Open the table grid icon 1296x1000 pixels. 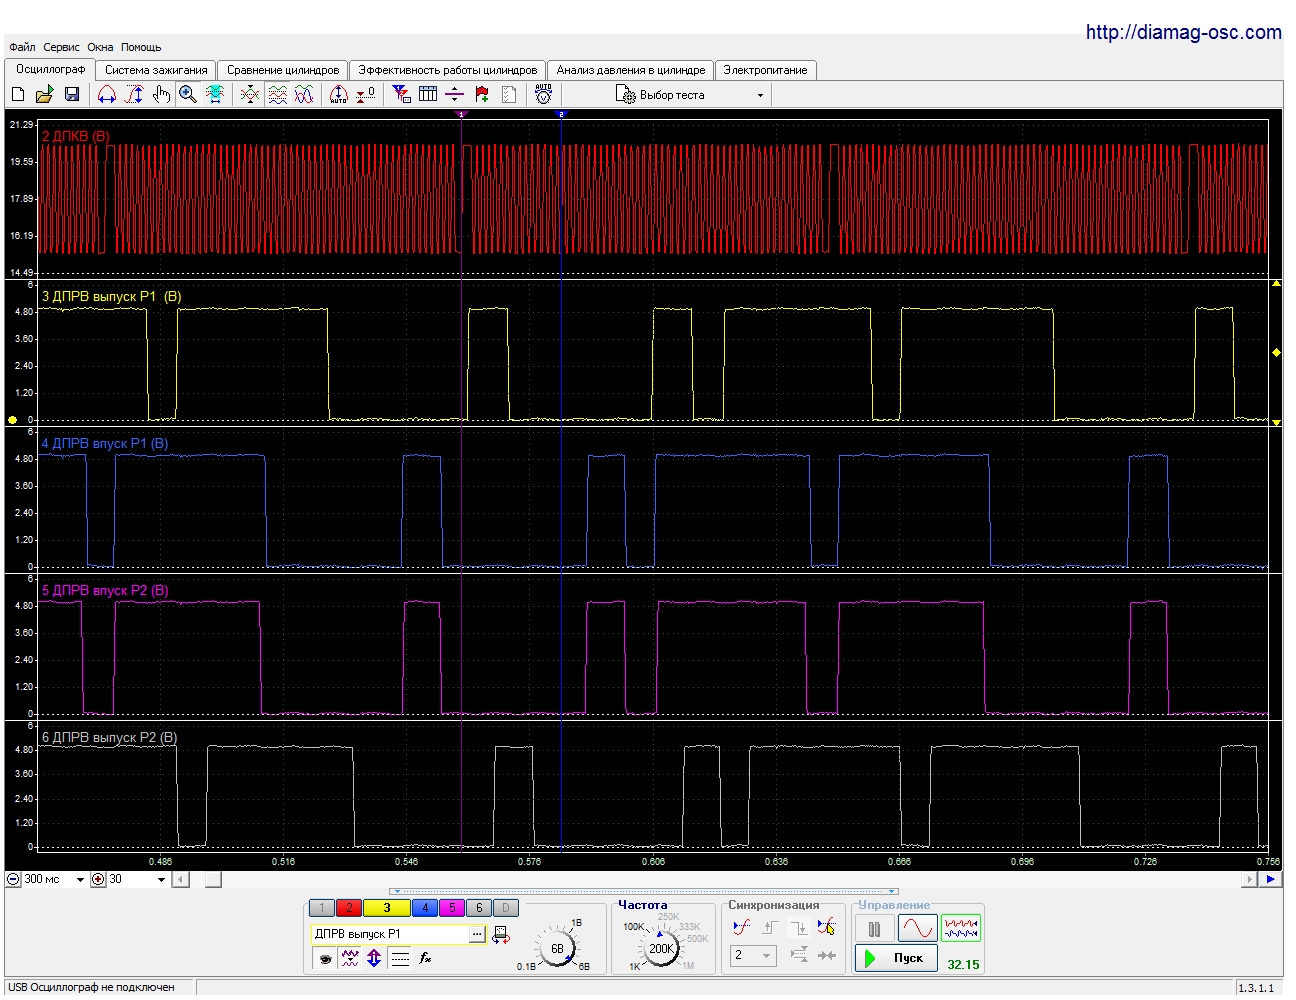point(428,94)
